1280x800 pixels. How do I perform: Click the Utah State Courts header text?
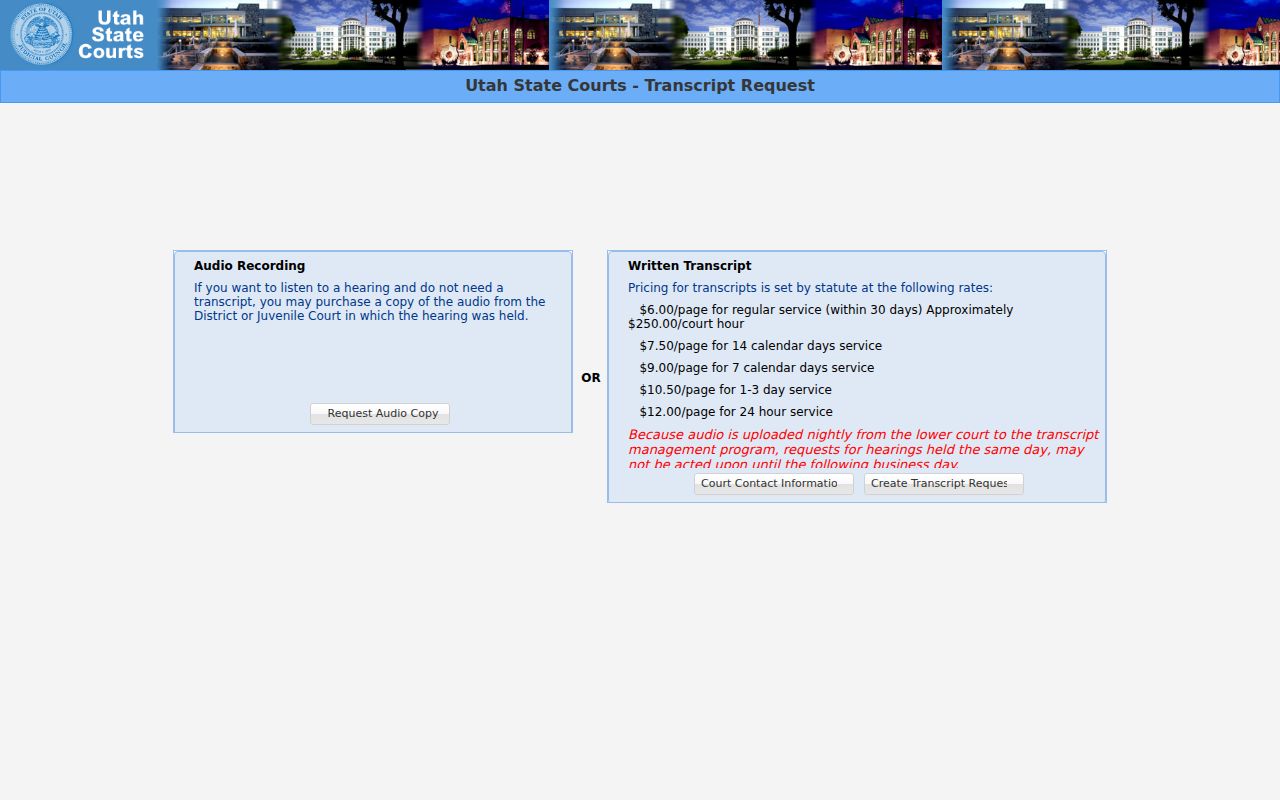pos(111,35)
